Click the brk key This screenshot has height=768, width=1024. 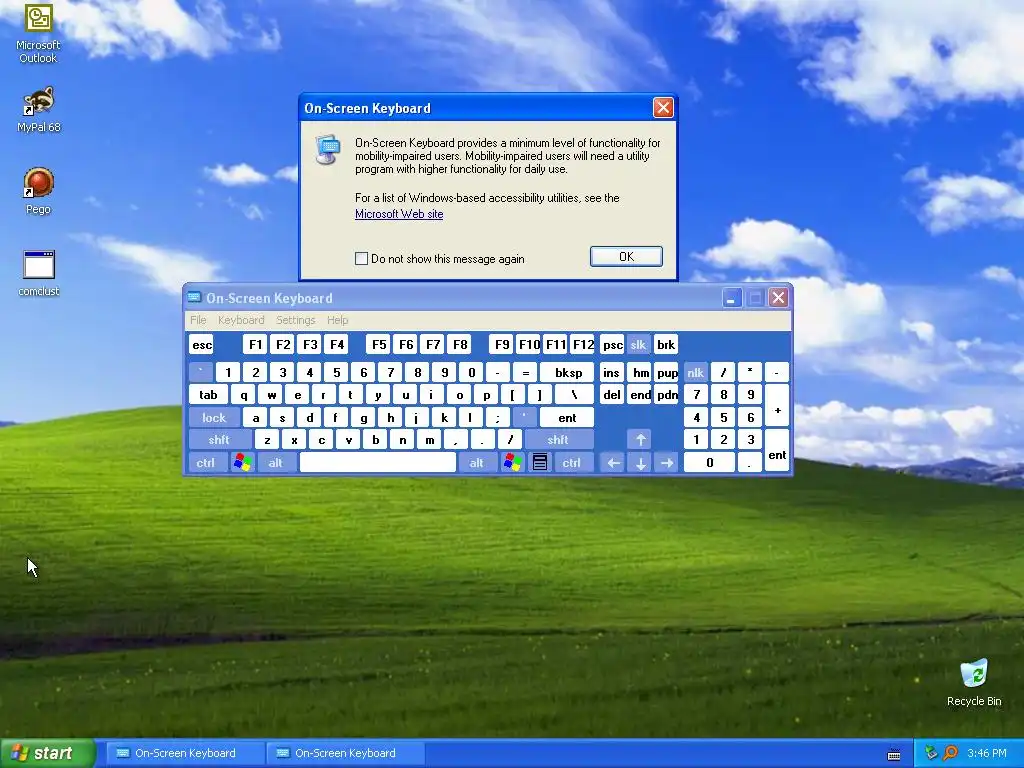[665, 344]
